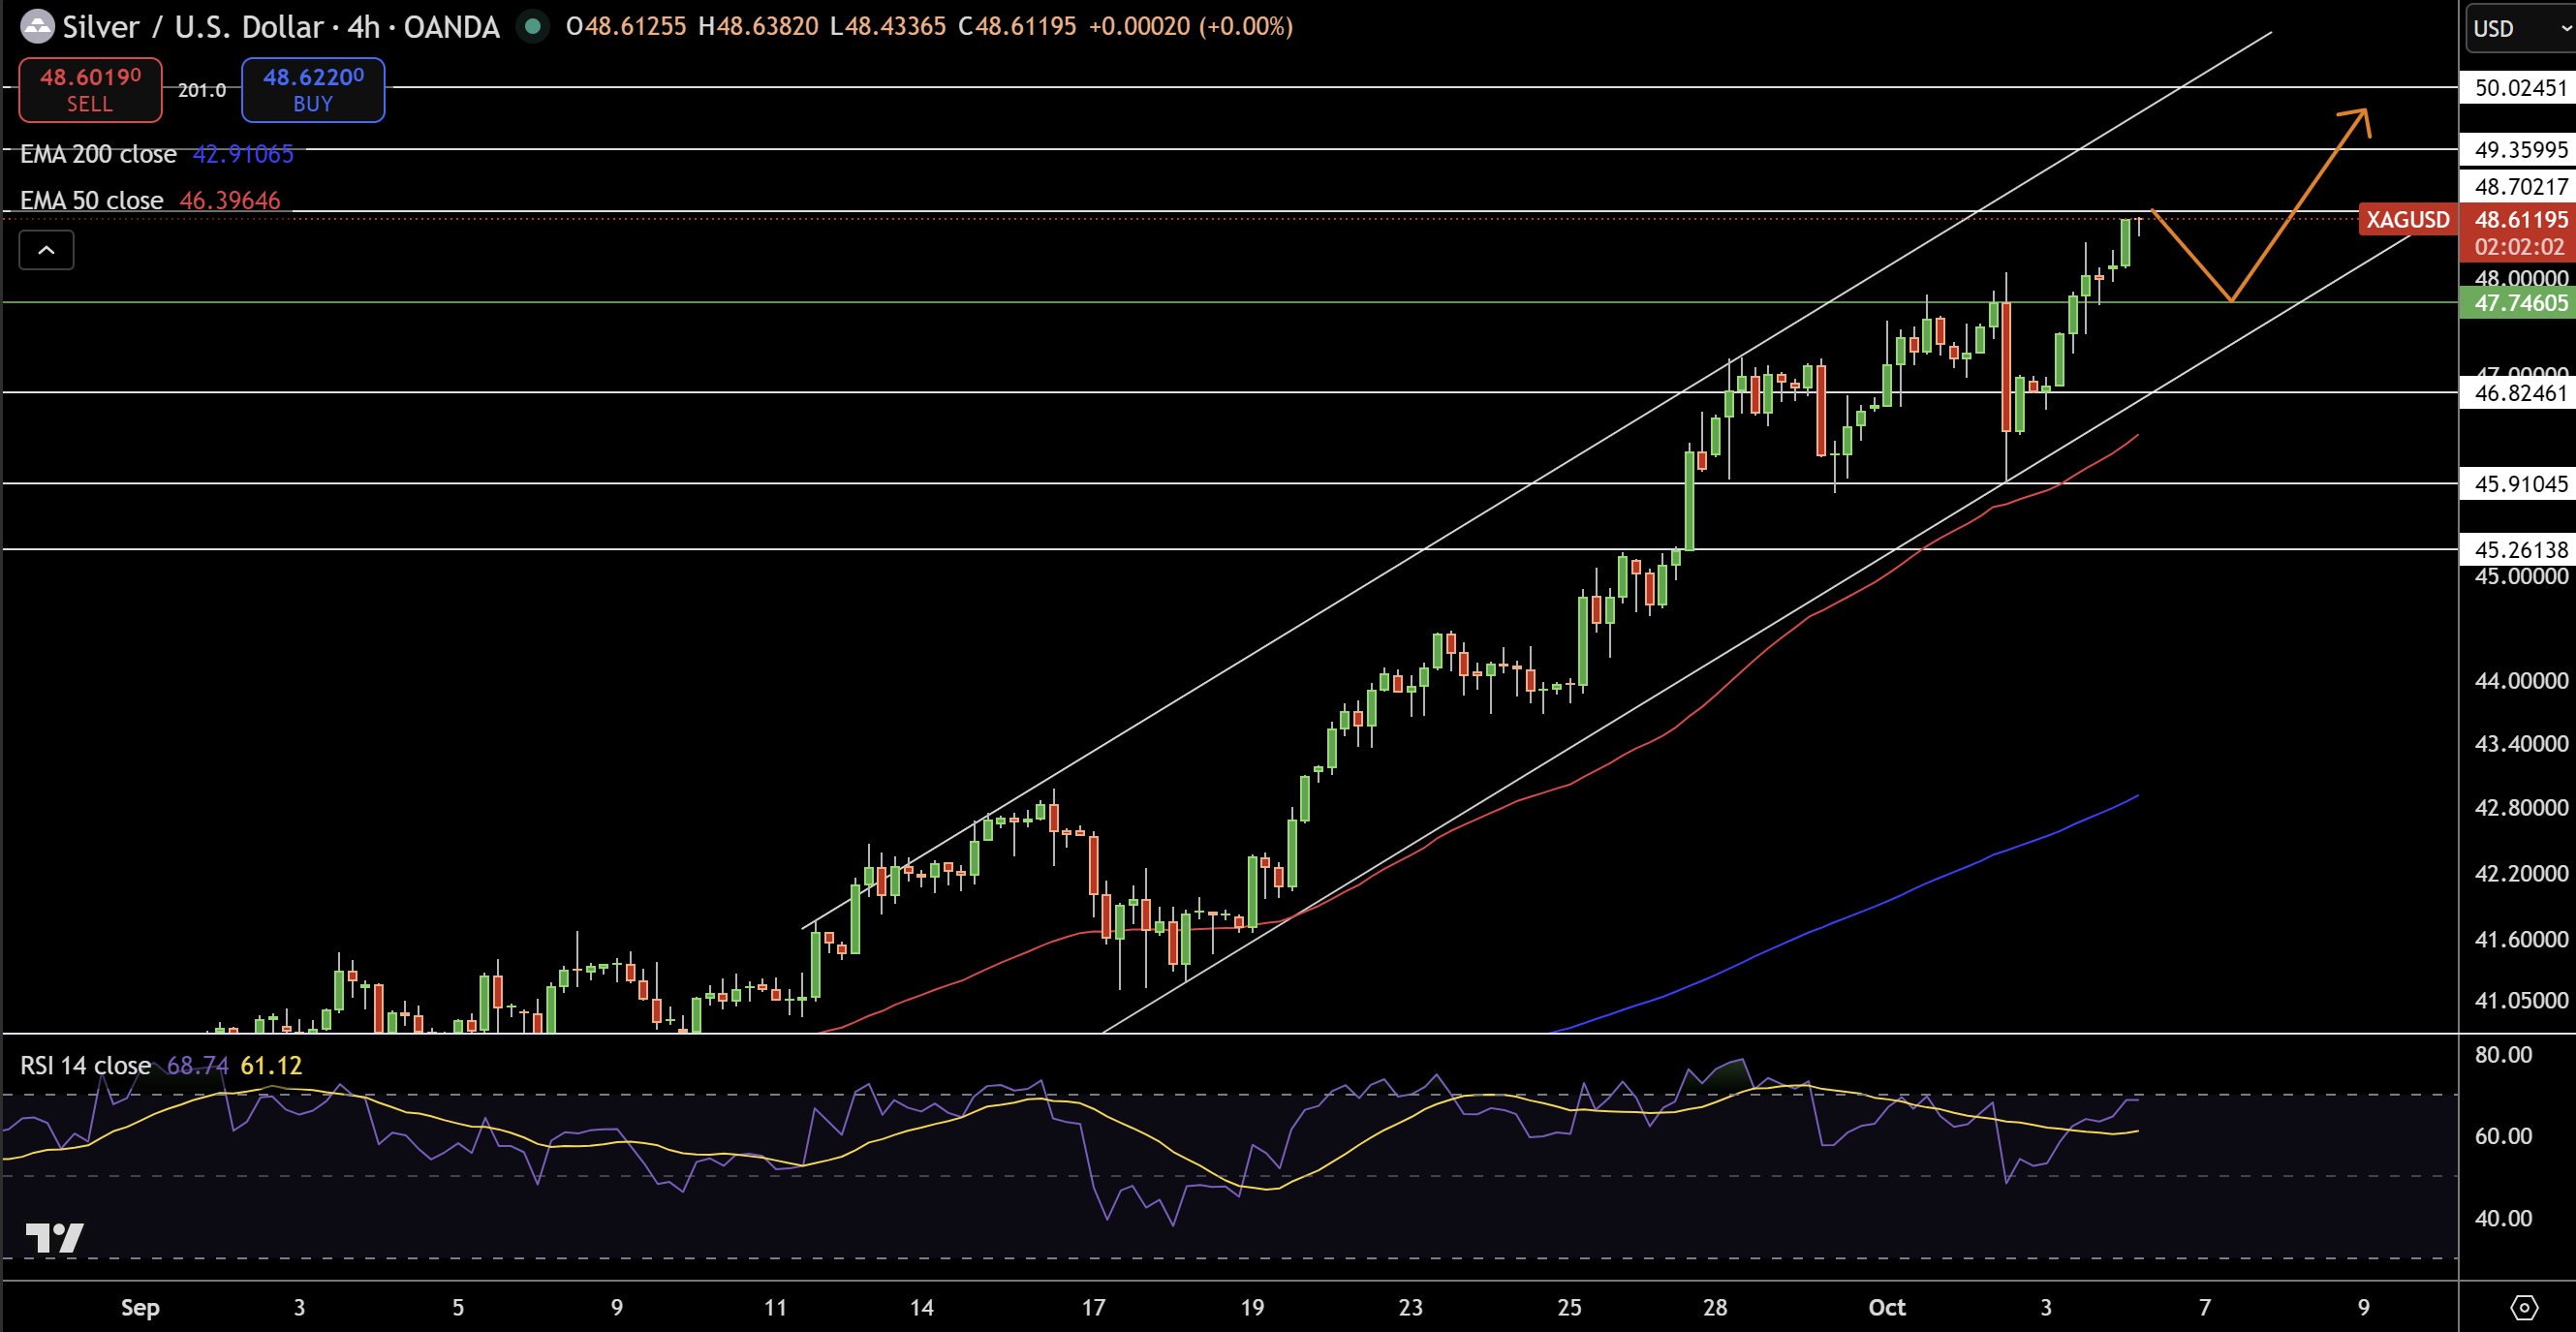Open chart settings gear icon
The width and height of the screenshot is (2576, 1332).
coord(2523,1307)
